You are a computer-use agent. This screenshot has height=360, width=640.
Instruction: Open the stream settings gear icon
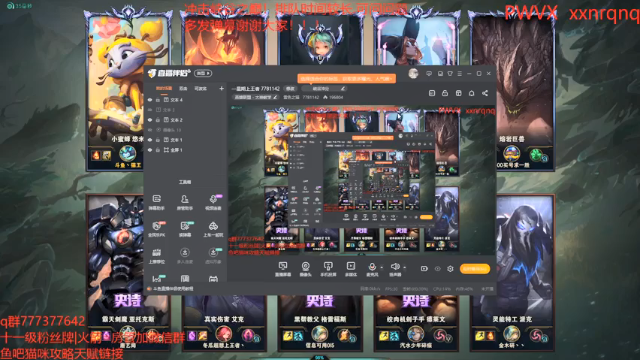[450, 269]
